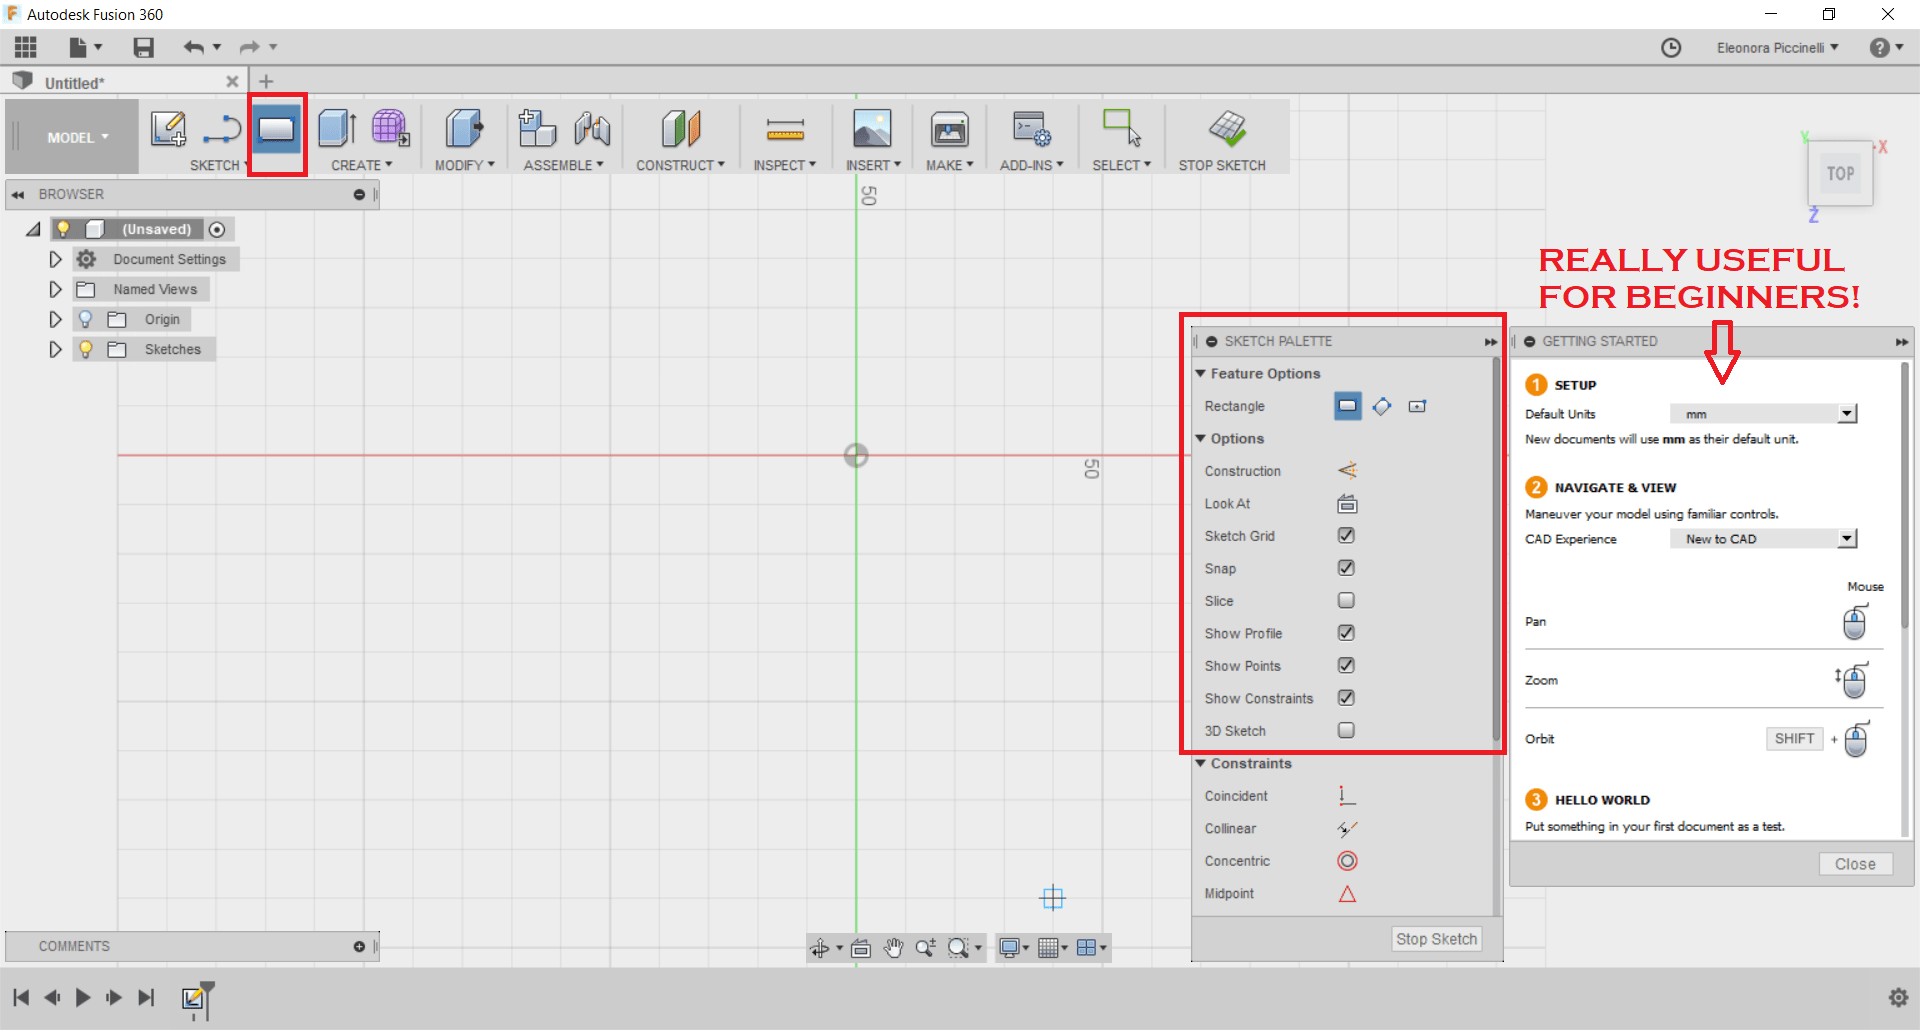1920x1030 pixels.
Task: Play the design timeline
Action: click(x=83, y=997)
